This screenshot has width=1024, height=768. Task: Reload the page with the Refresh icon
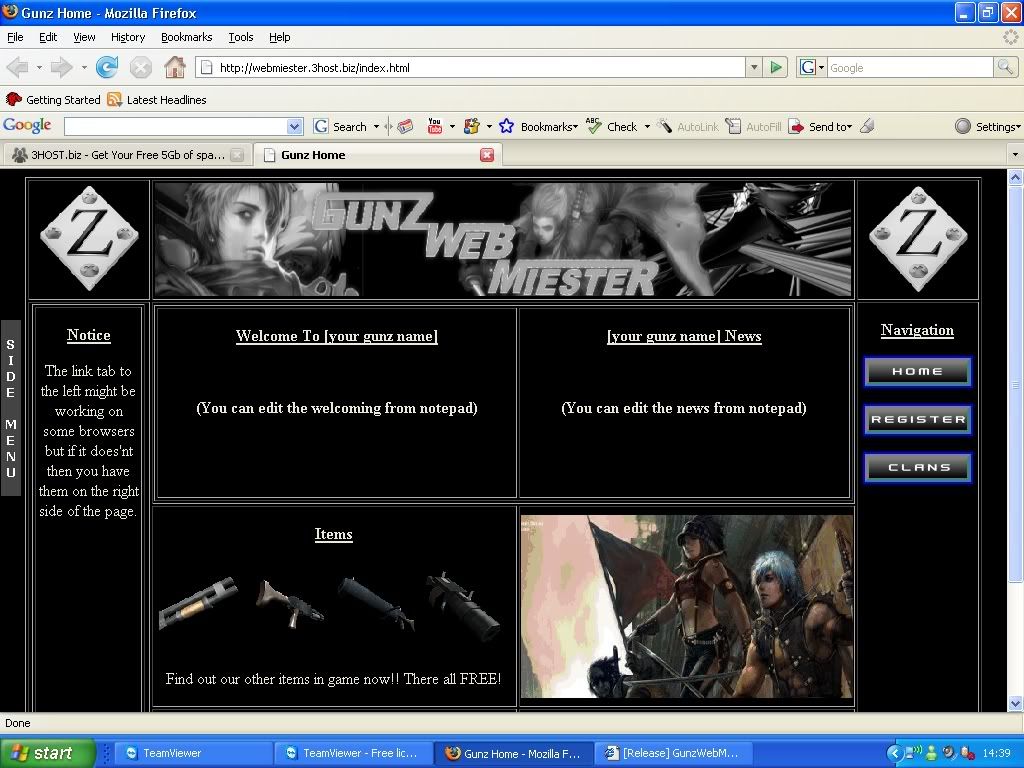[x=107, y=68]
